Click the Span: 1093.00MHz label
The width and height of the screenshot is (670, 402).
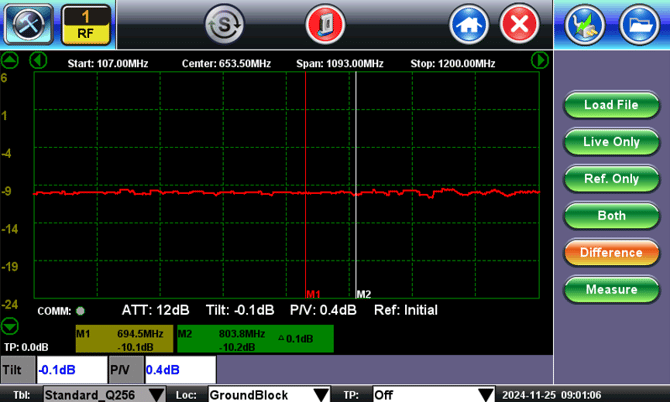[340, 64]
